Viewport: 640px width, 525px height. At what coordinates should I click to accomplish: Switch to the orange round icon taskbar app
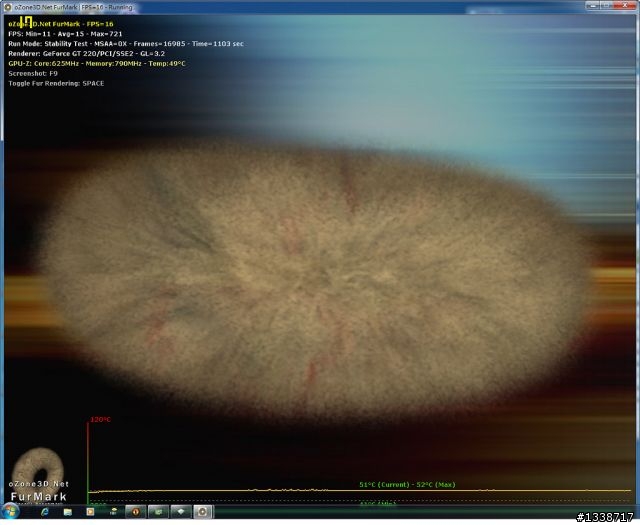(x=136, y=512)
